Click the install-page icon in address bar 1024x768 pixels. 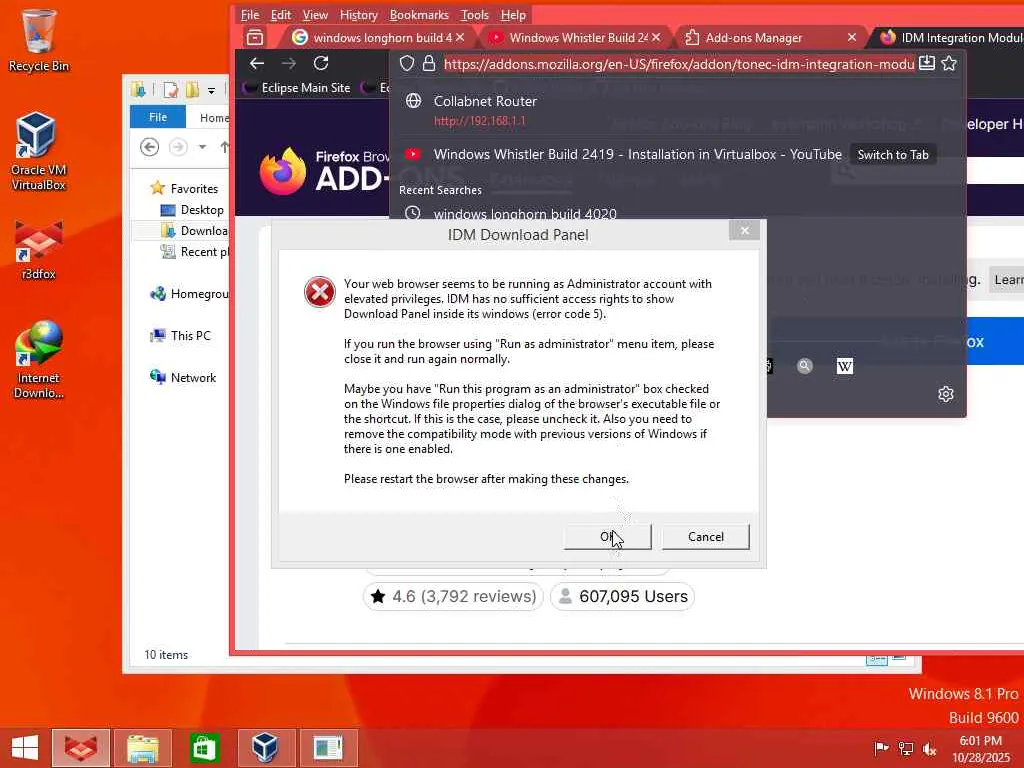[x=927, y=63]
